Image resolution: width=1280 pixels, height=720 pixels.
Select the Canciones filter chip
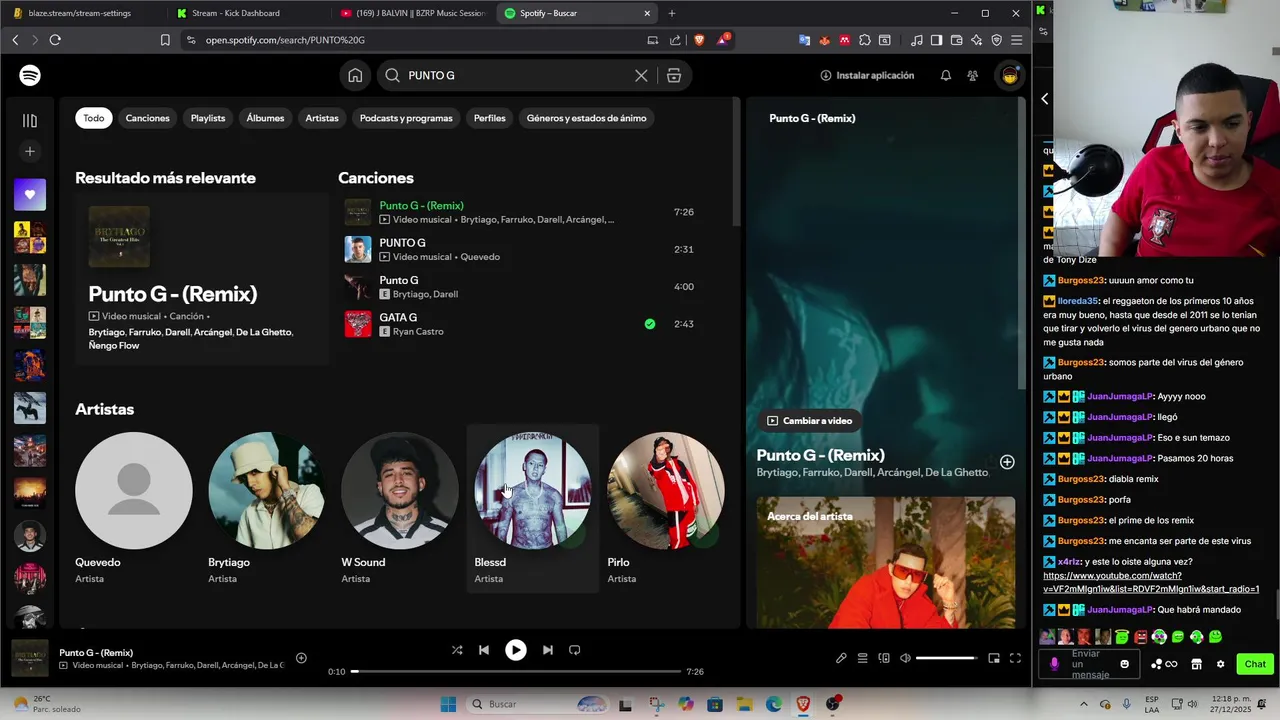(x=147, y=118)
